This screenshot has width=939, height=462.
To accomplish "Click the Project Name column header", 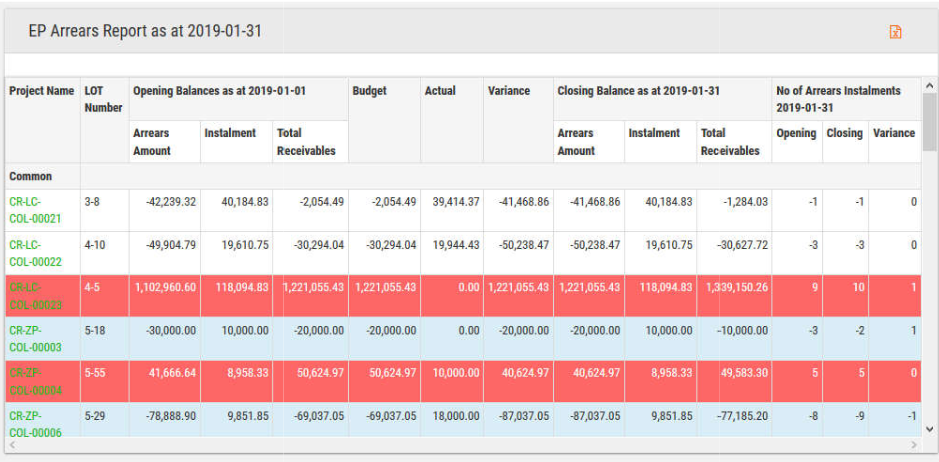I will (42, 91).
